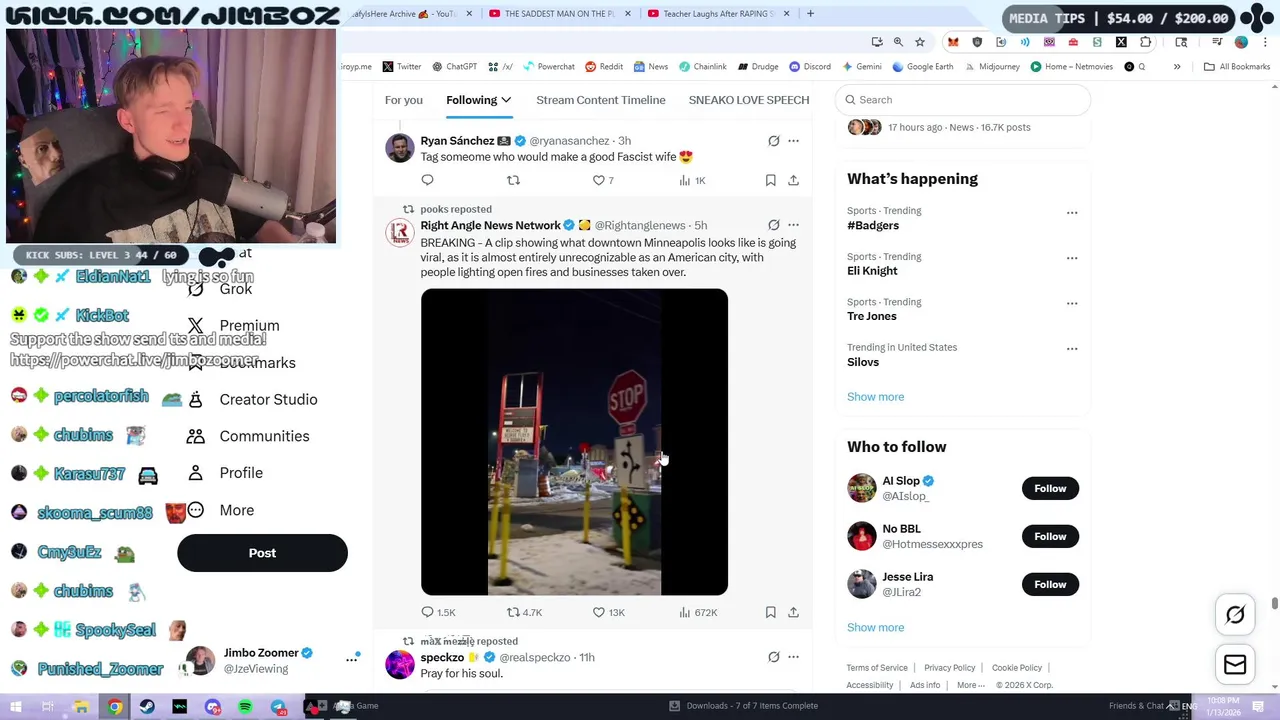Open floating Grok button at right

[x=1235, y=615]
